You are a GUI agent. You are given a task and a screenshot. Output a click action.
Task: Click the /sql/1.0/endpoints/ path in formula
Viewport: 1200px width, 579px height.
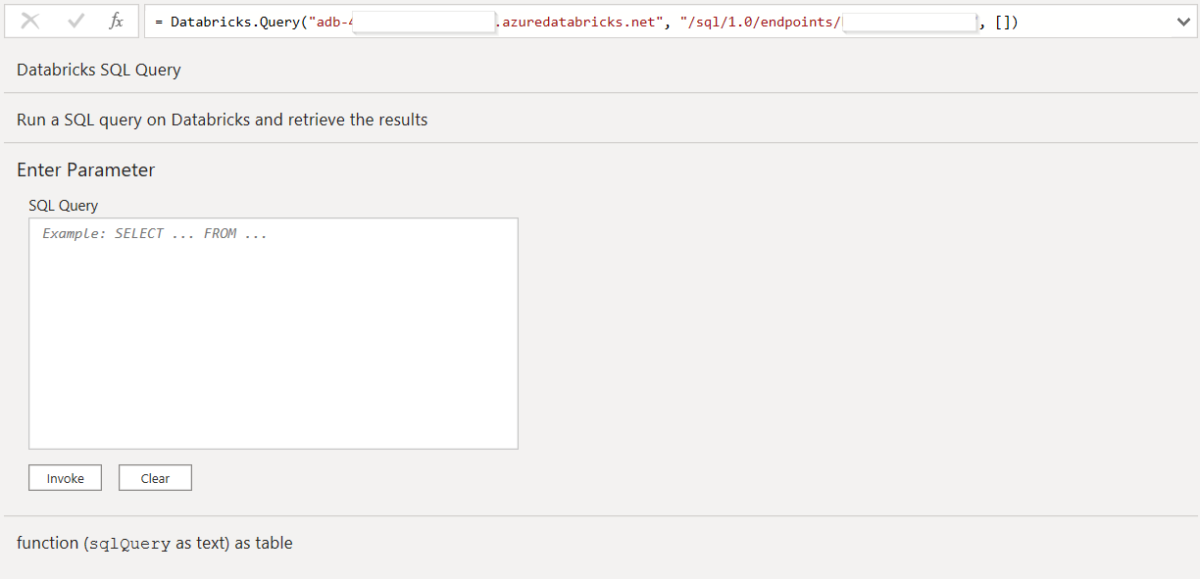click(x=761, y=22)
